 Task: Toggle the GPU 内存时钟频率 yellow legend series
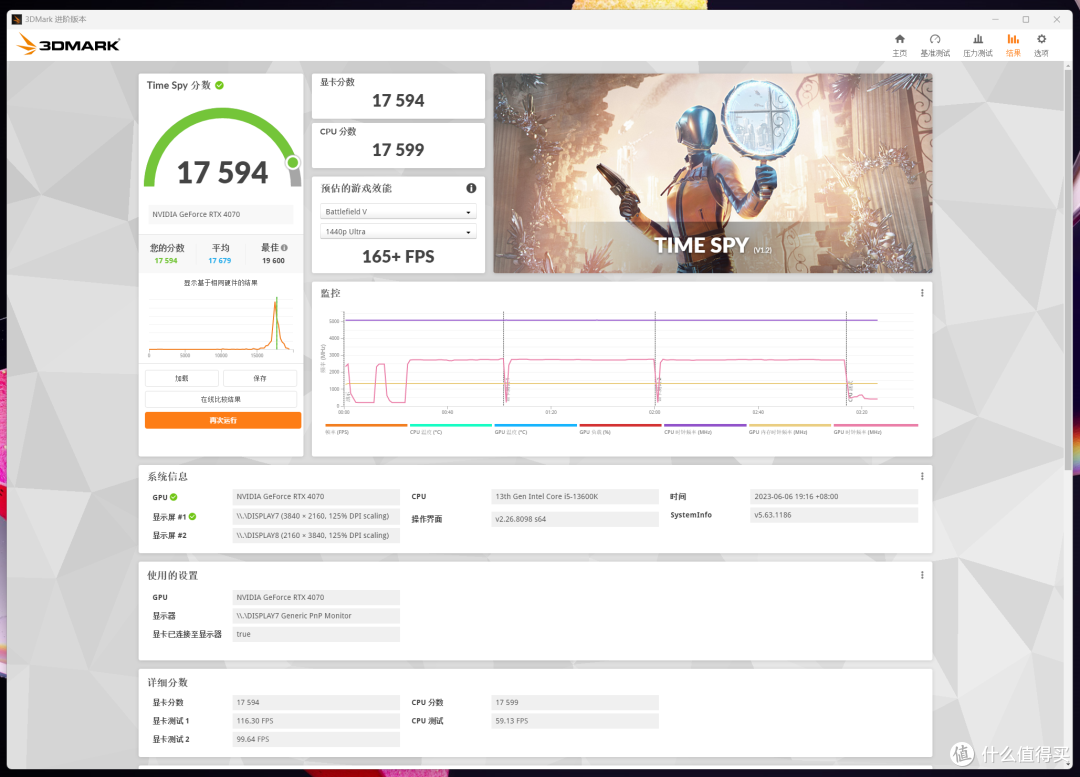[x=789, y=429]
